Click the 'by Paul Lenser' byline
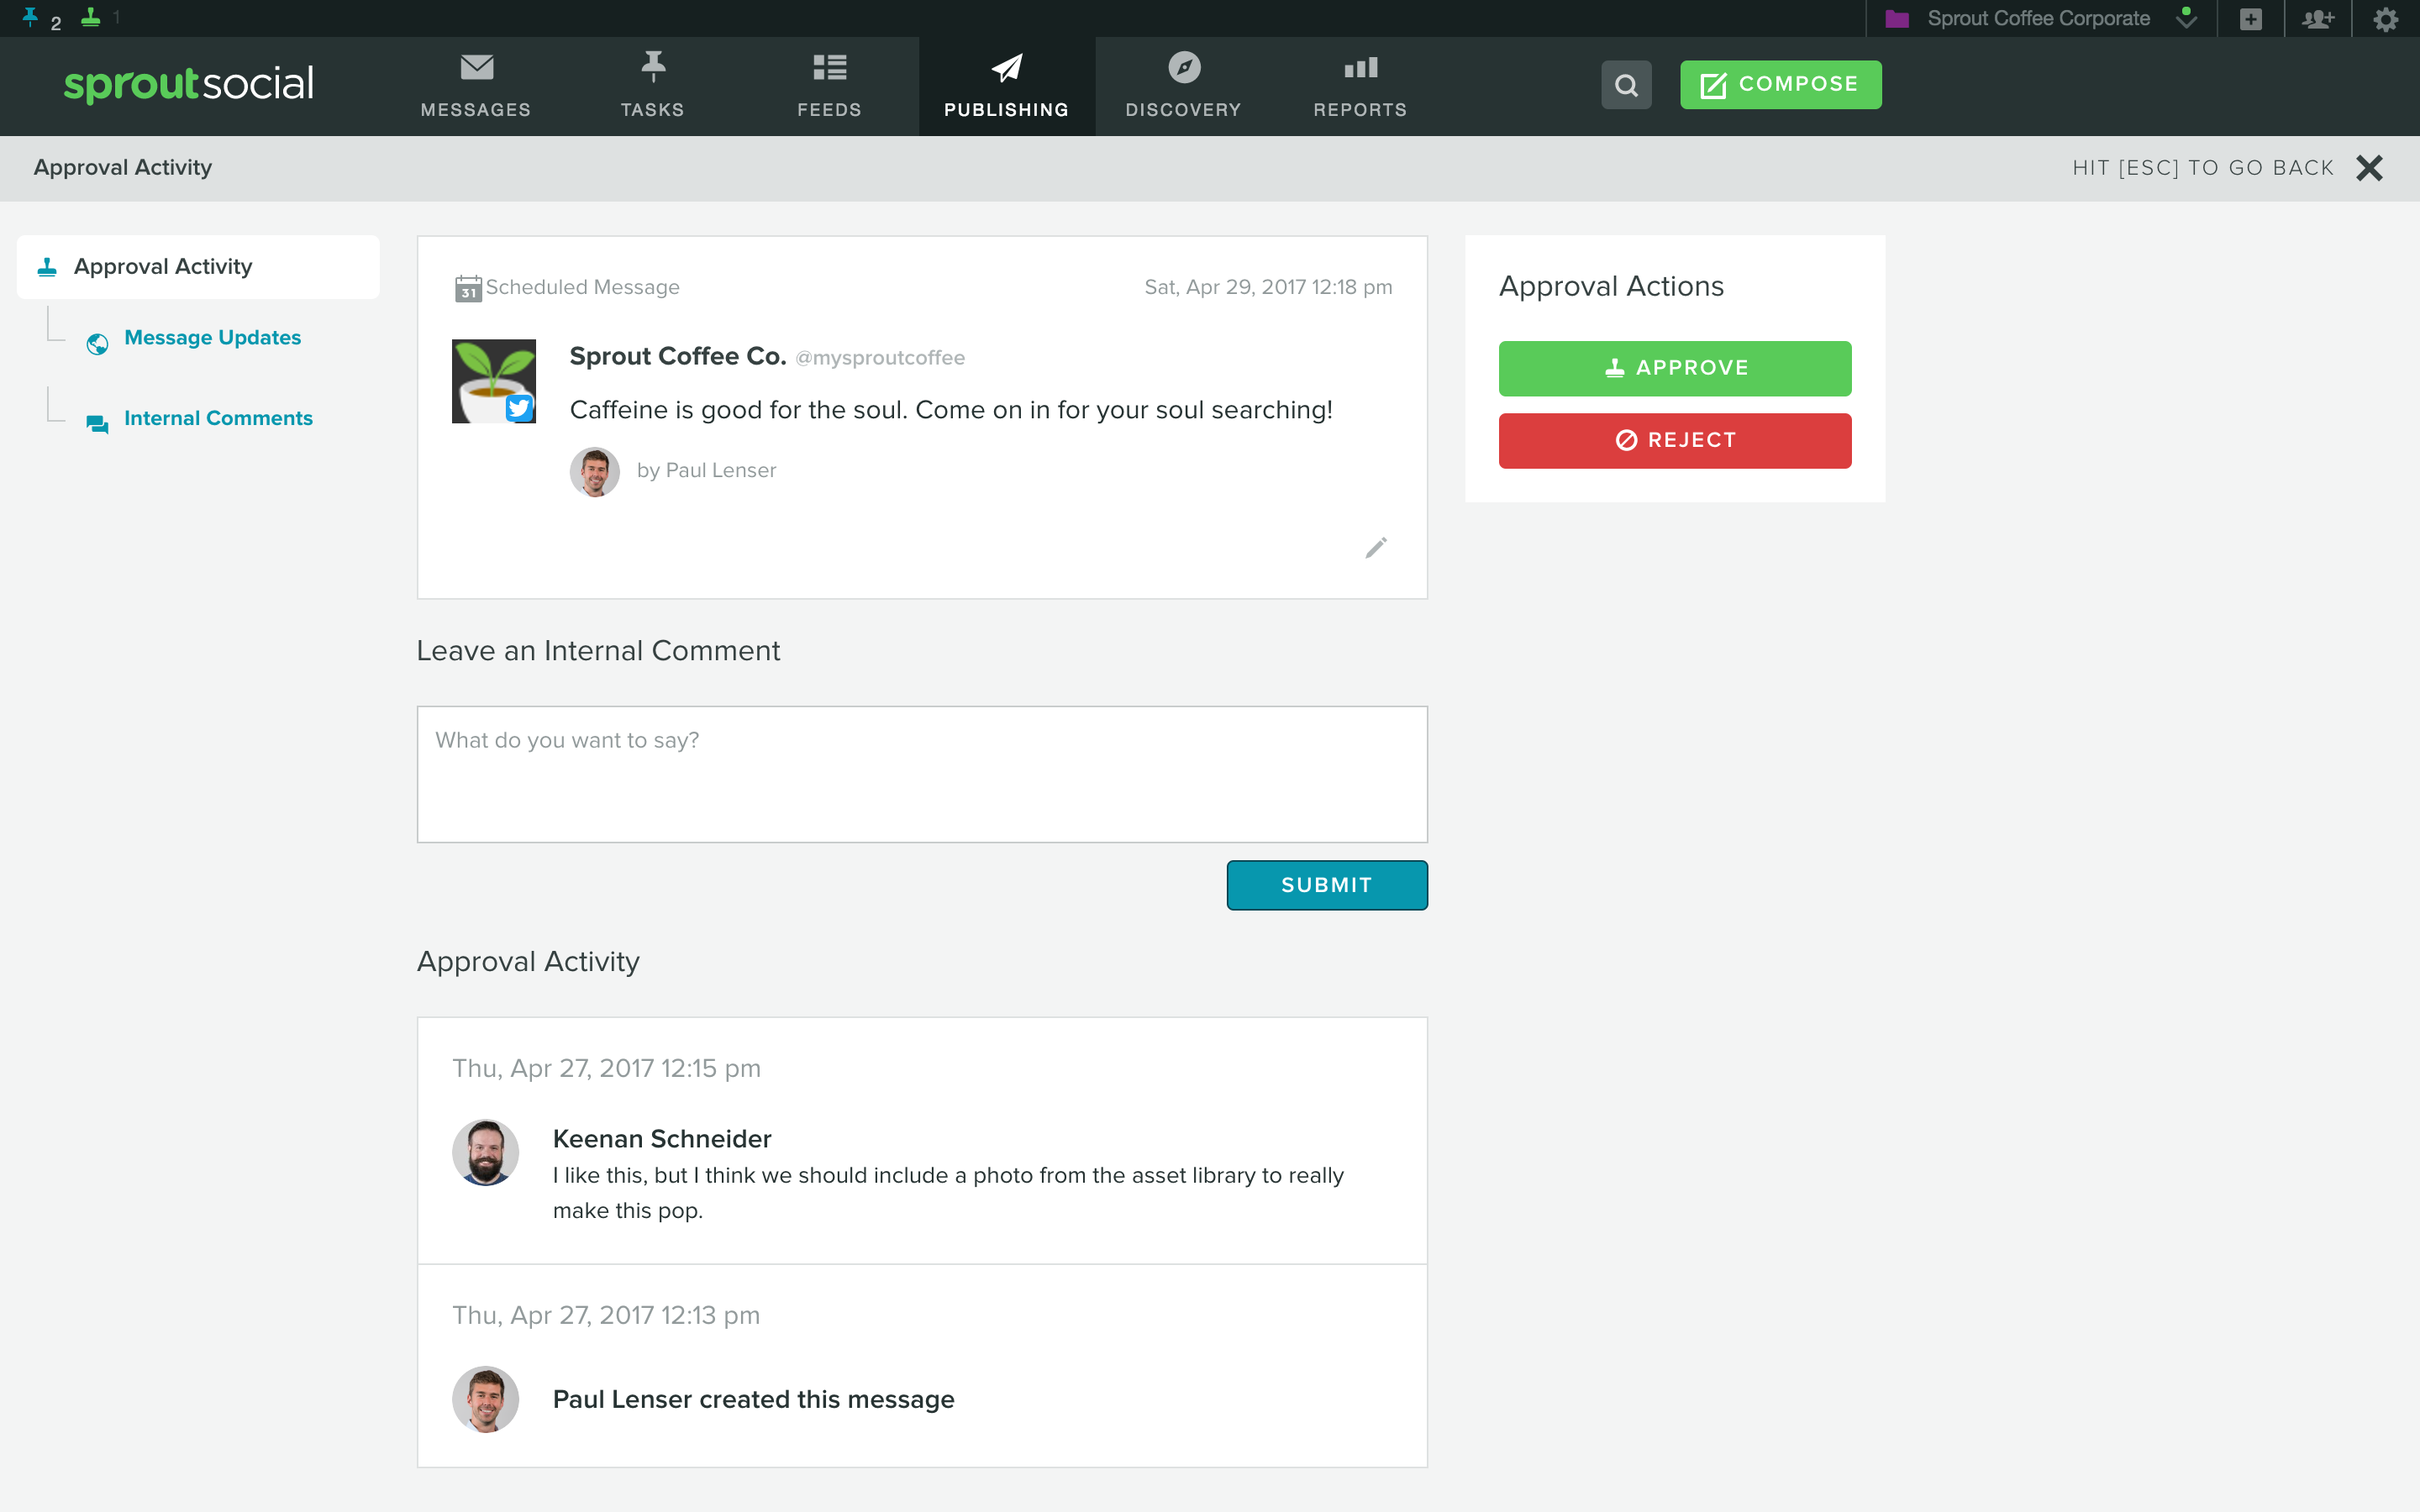The height and width of the screenshot is (1512, 2420). [x=706, y=471]
